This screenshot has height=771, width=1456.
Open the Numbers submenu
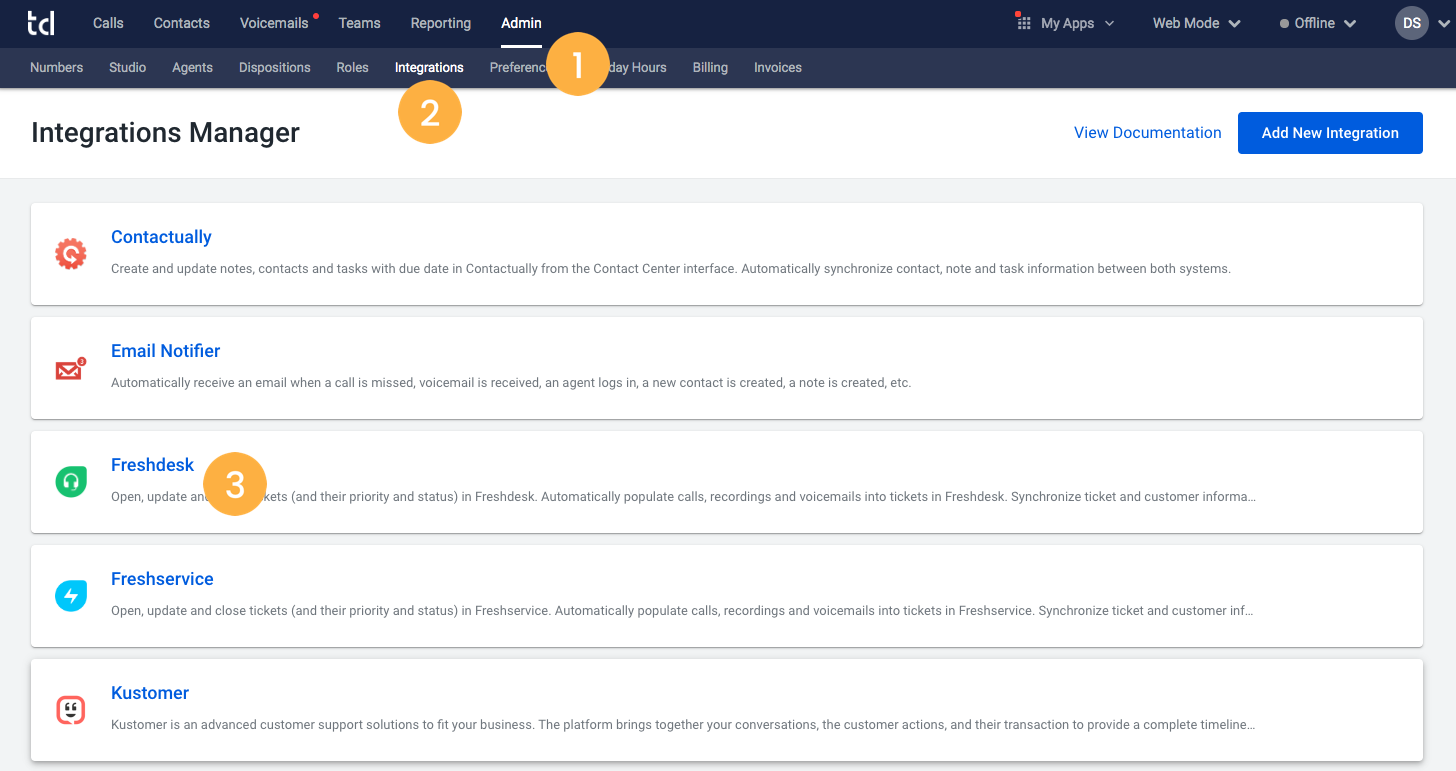tap(57, 68)
